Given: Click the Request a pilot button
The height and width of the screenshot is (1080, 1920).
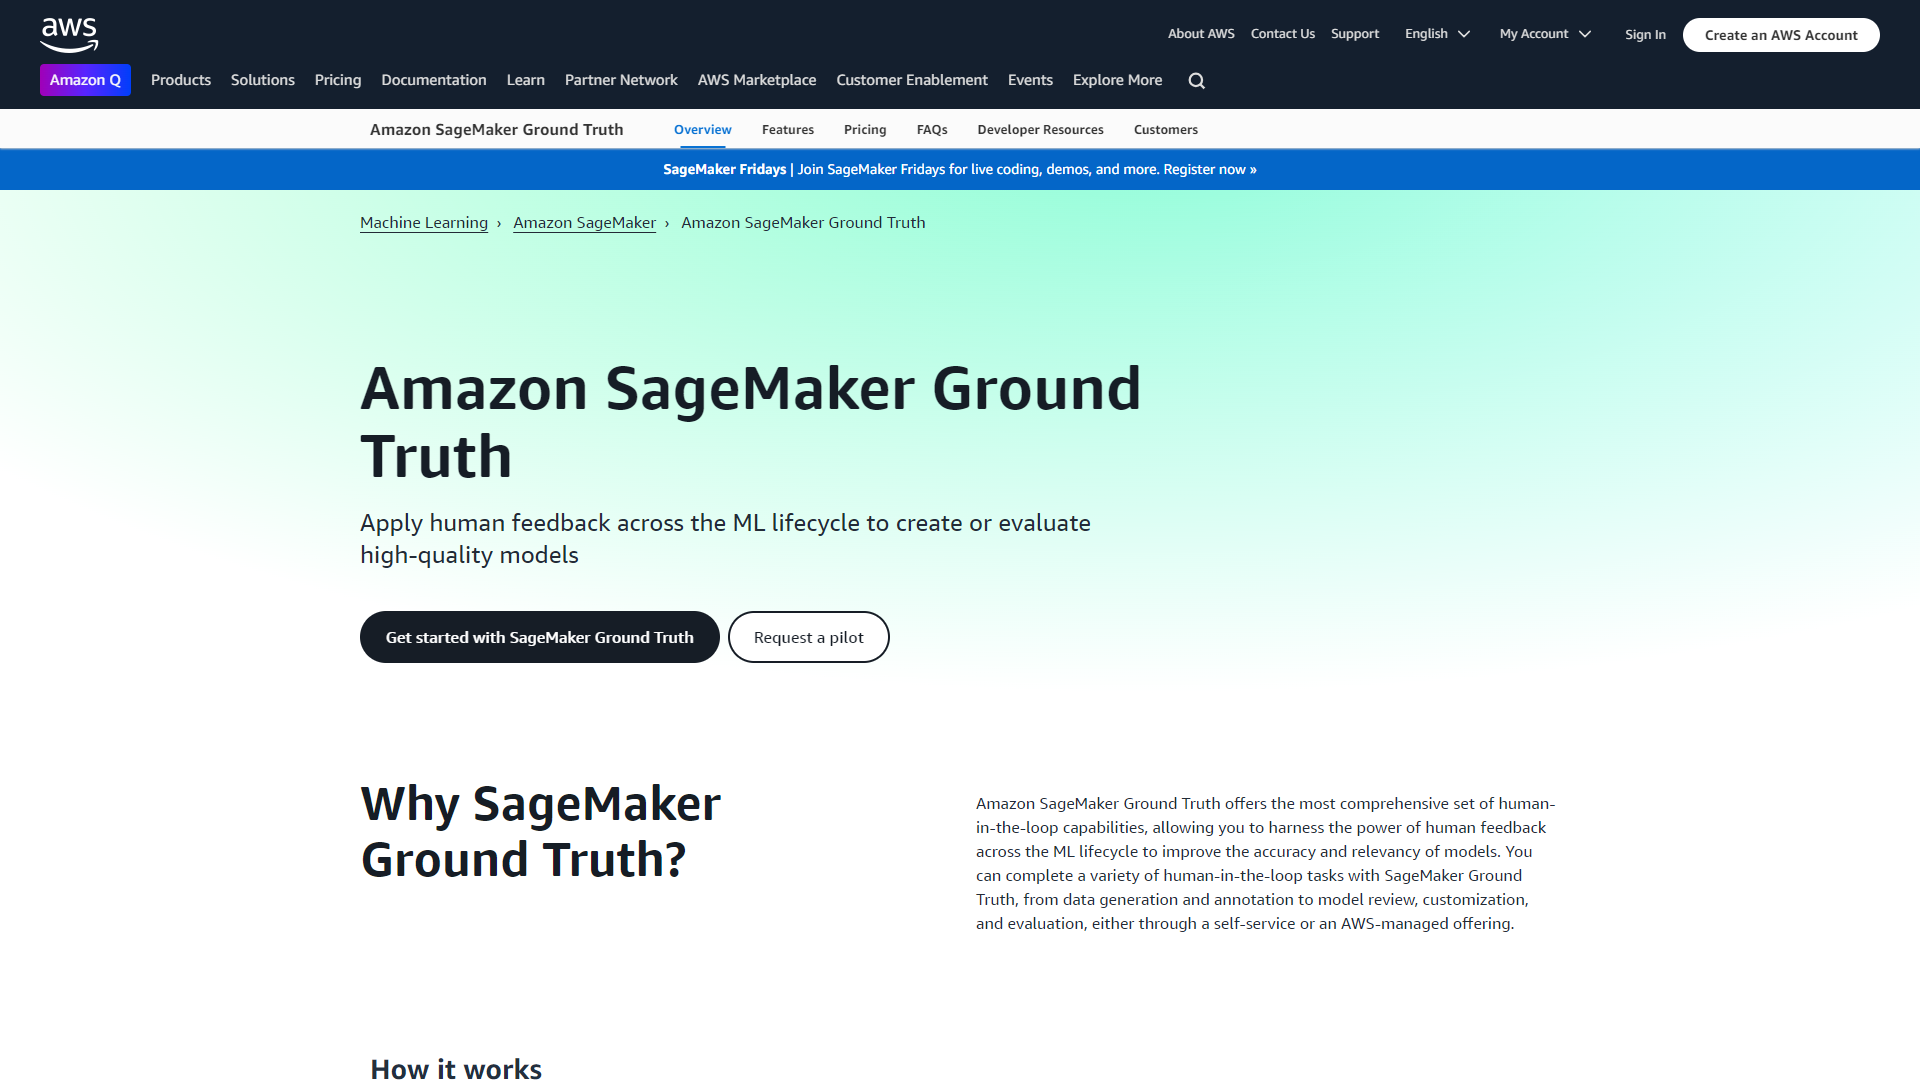Looking at the screenshot, I should pos(808,637).
